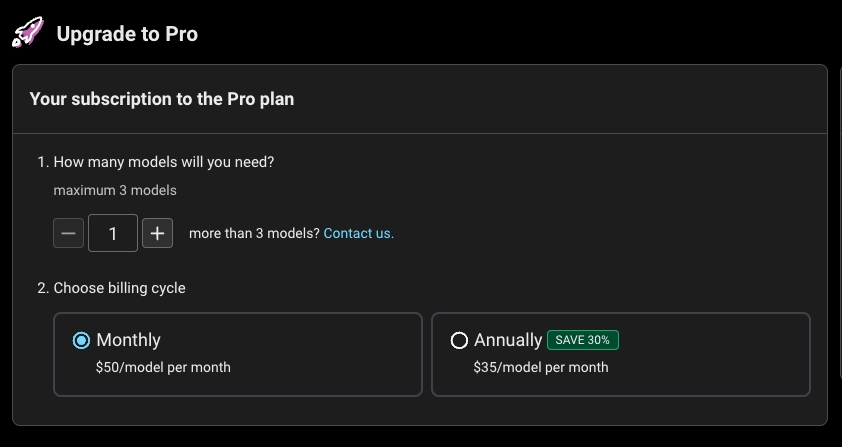Click the How many models question label
Image resolution: width=842 pixels, height=447 pixels.
point(163,162)
